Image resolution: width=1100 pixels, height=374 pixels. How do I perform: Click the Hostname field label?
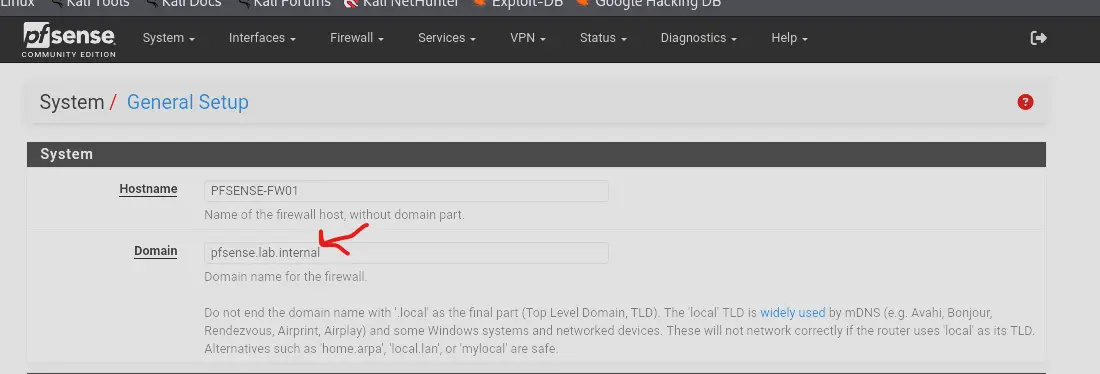click(x=148, y=189)
